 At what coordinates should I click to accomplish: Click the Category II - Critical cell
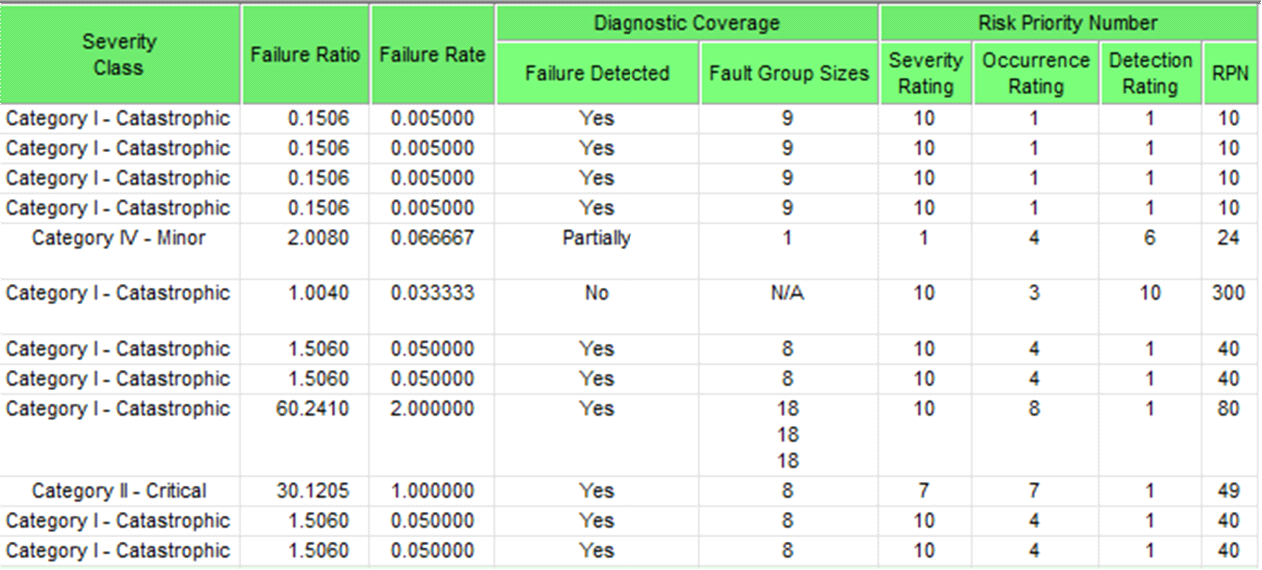point(120,491)
